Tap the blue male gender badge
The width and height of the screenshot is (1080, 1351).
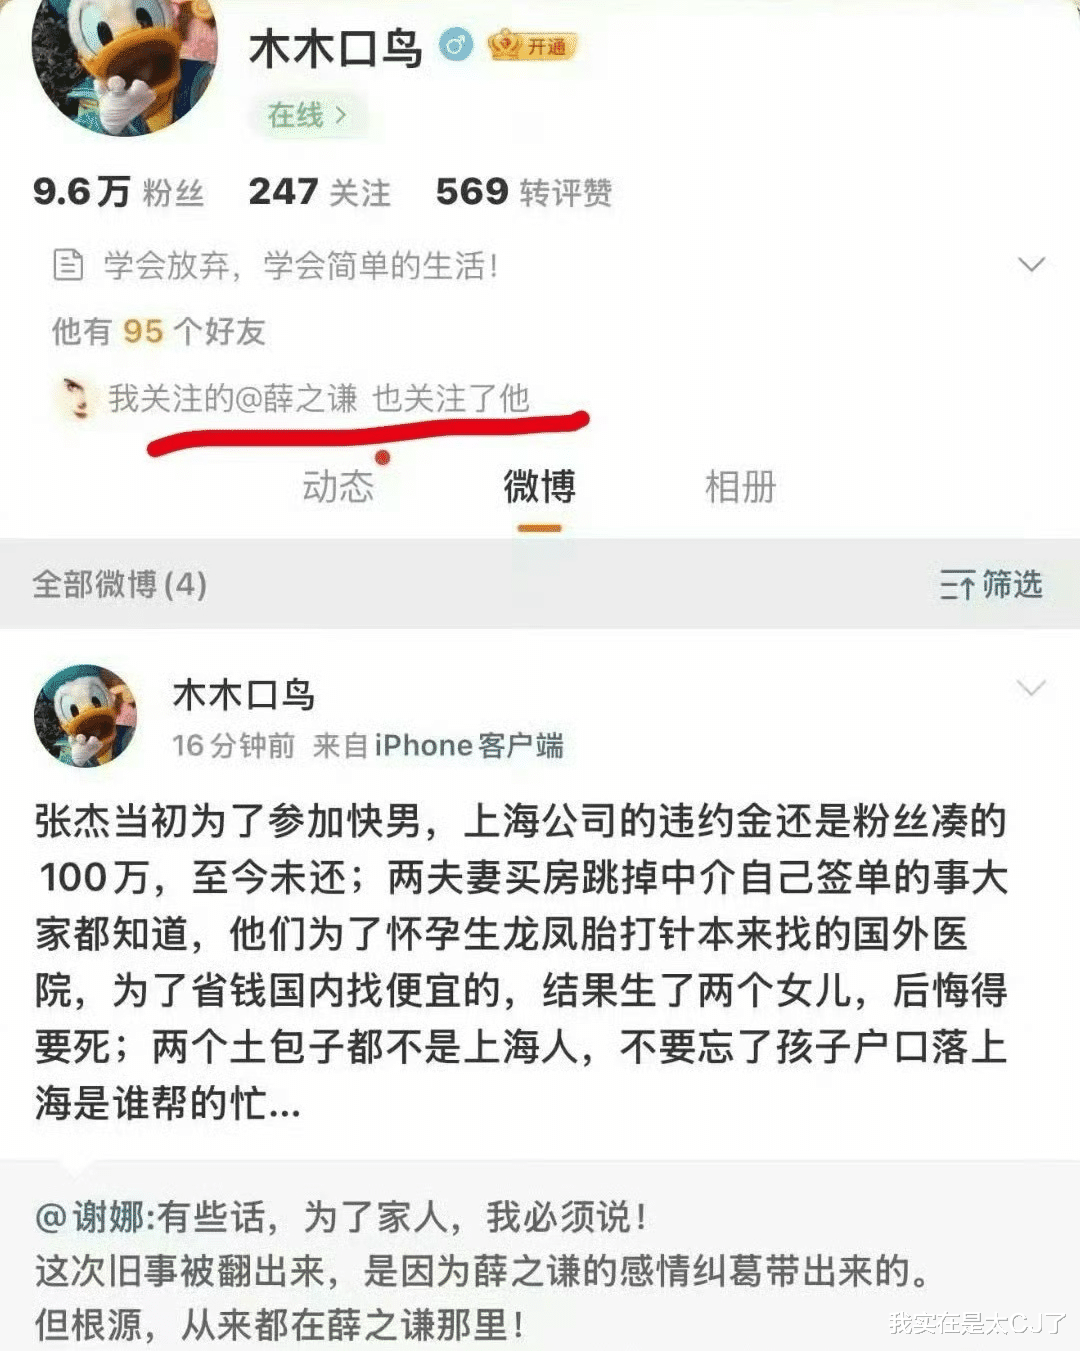click(456, 45)
